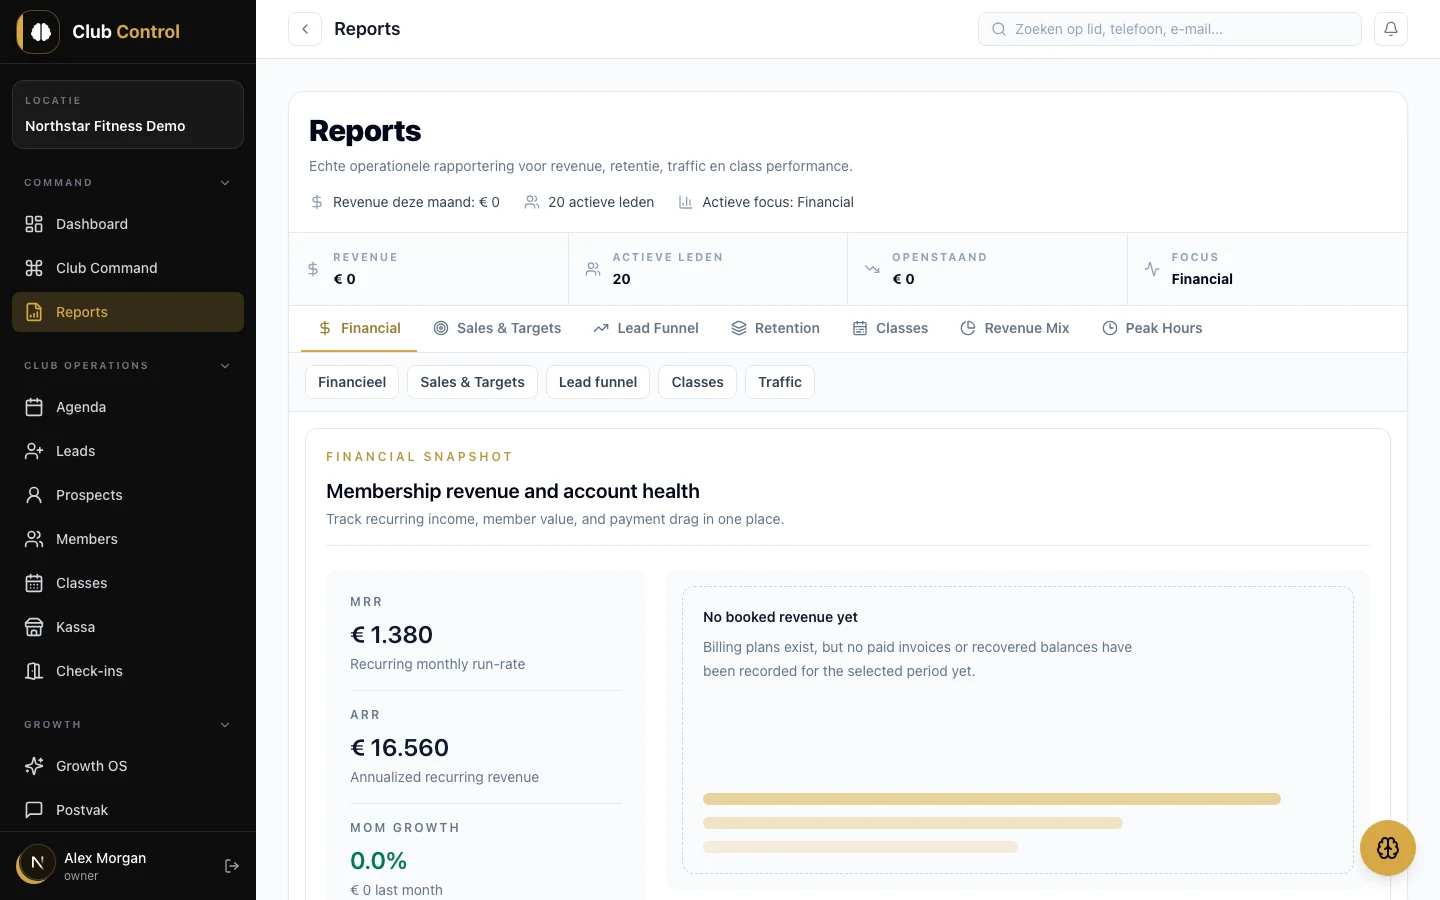Focus the member search field
The image size is (1440, 900).
(1170, 29)
